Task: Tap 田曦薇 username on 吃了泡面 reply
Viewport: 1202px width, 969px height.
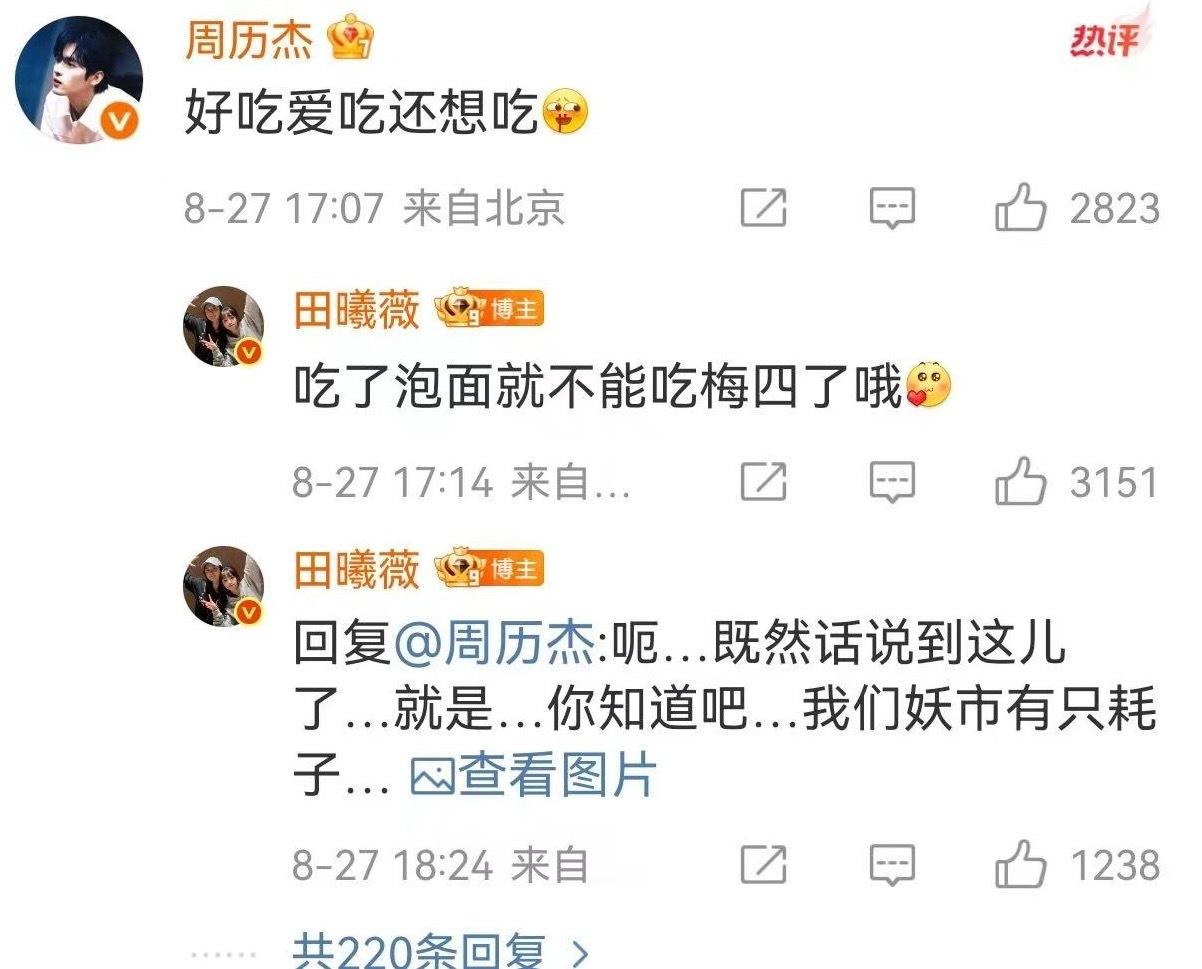Action: [357, 311]
